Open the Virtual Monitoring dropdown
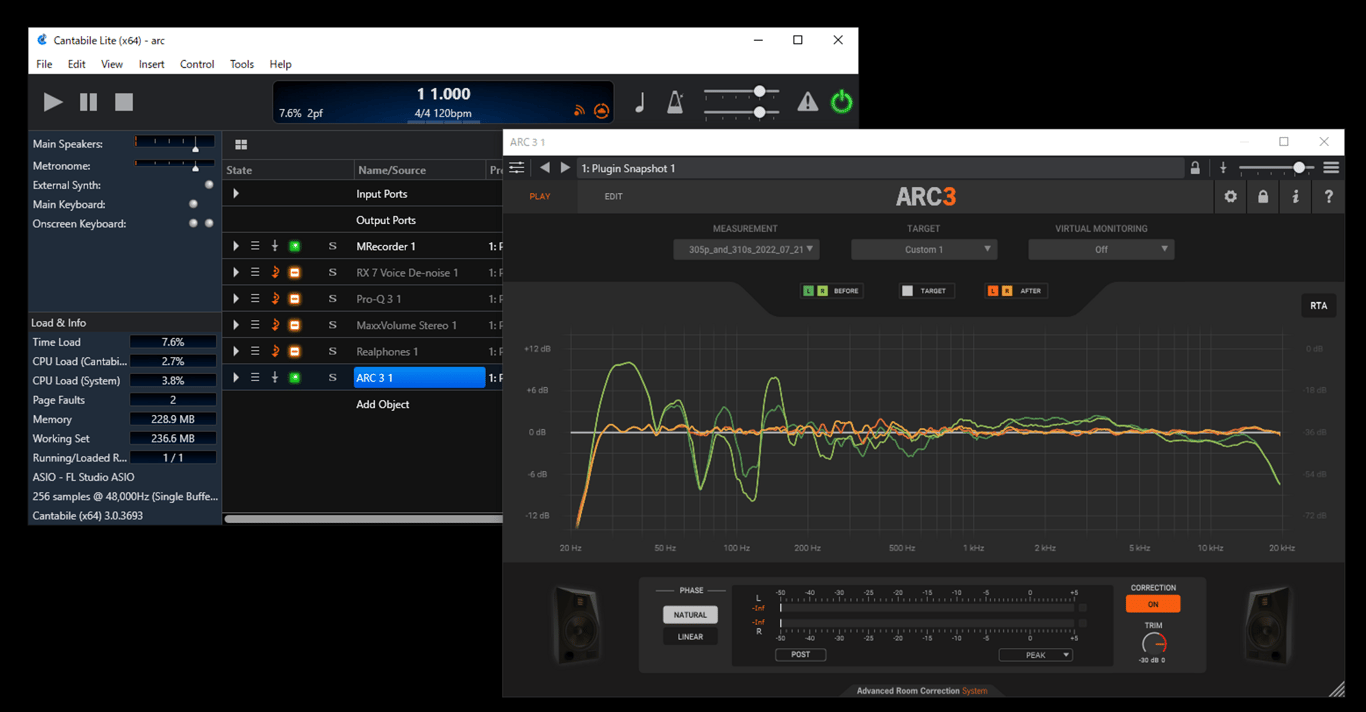This screenshot has width=1366, height=712. (1101, 250)
